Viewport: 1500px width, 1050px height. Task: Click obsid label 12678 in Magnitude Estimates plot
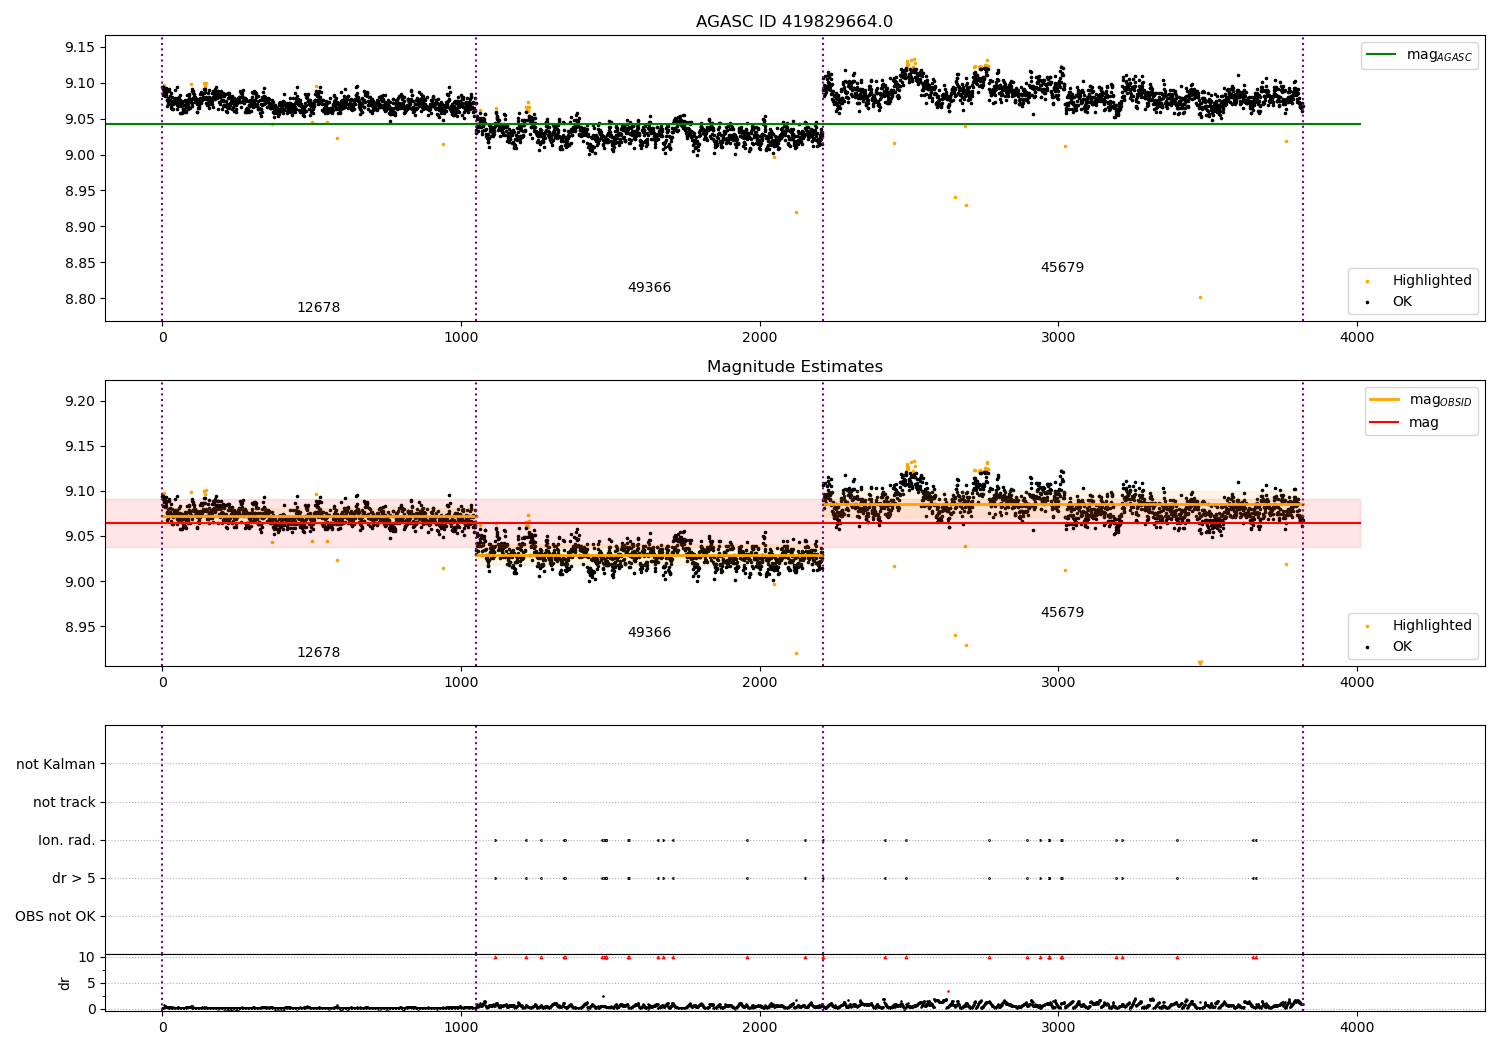(318, 653)
